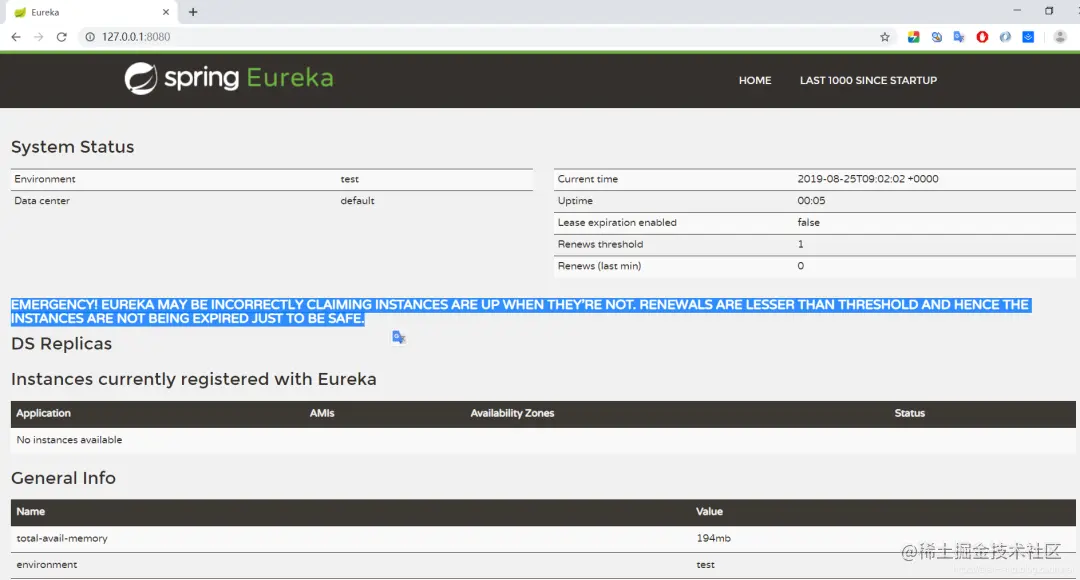The image size is (1080, 580).
Task: Open the gray-blue ring extension icon
Action: [x=1006, y=37]
